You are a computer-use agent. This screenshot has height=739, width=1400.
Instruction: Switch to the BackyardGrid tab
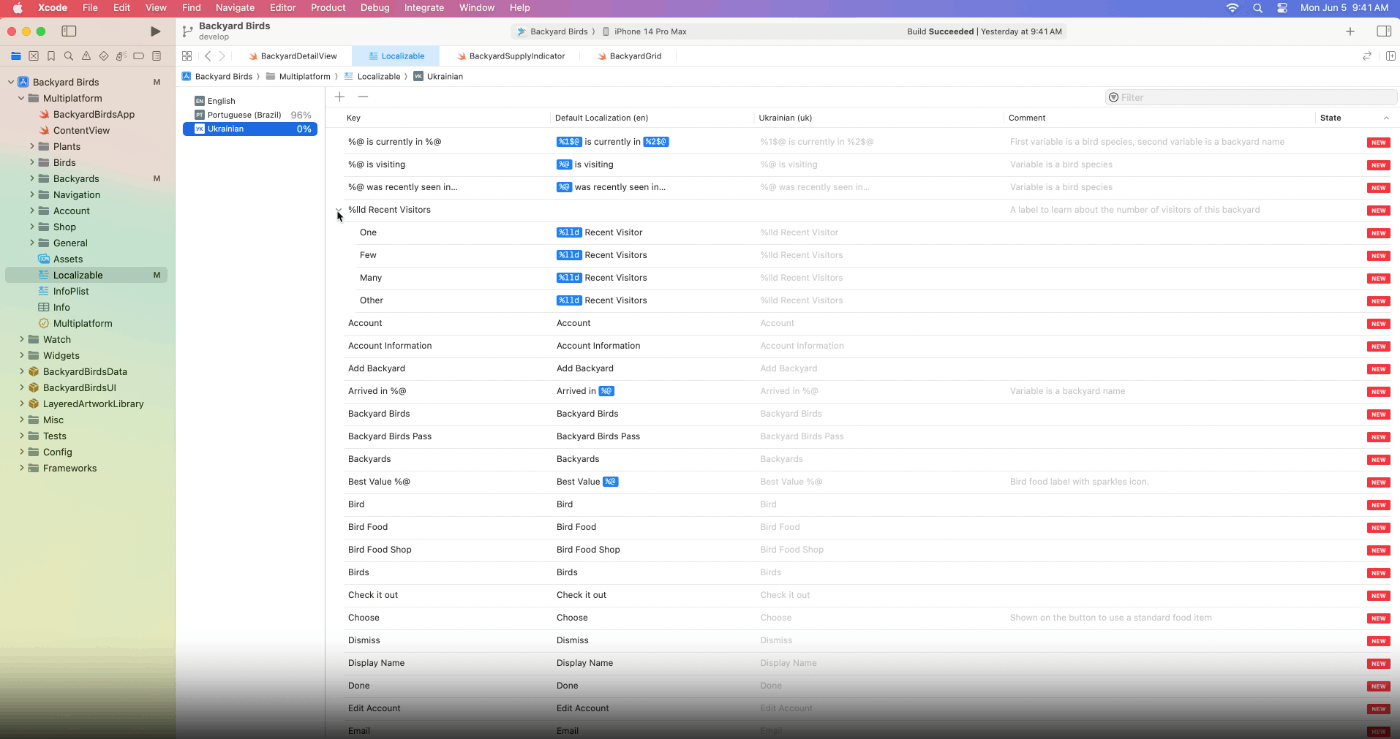coord(629,56)
